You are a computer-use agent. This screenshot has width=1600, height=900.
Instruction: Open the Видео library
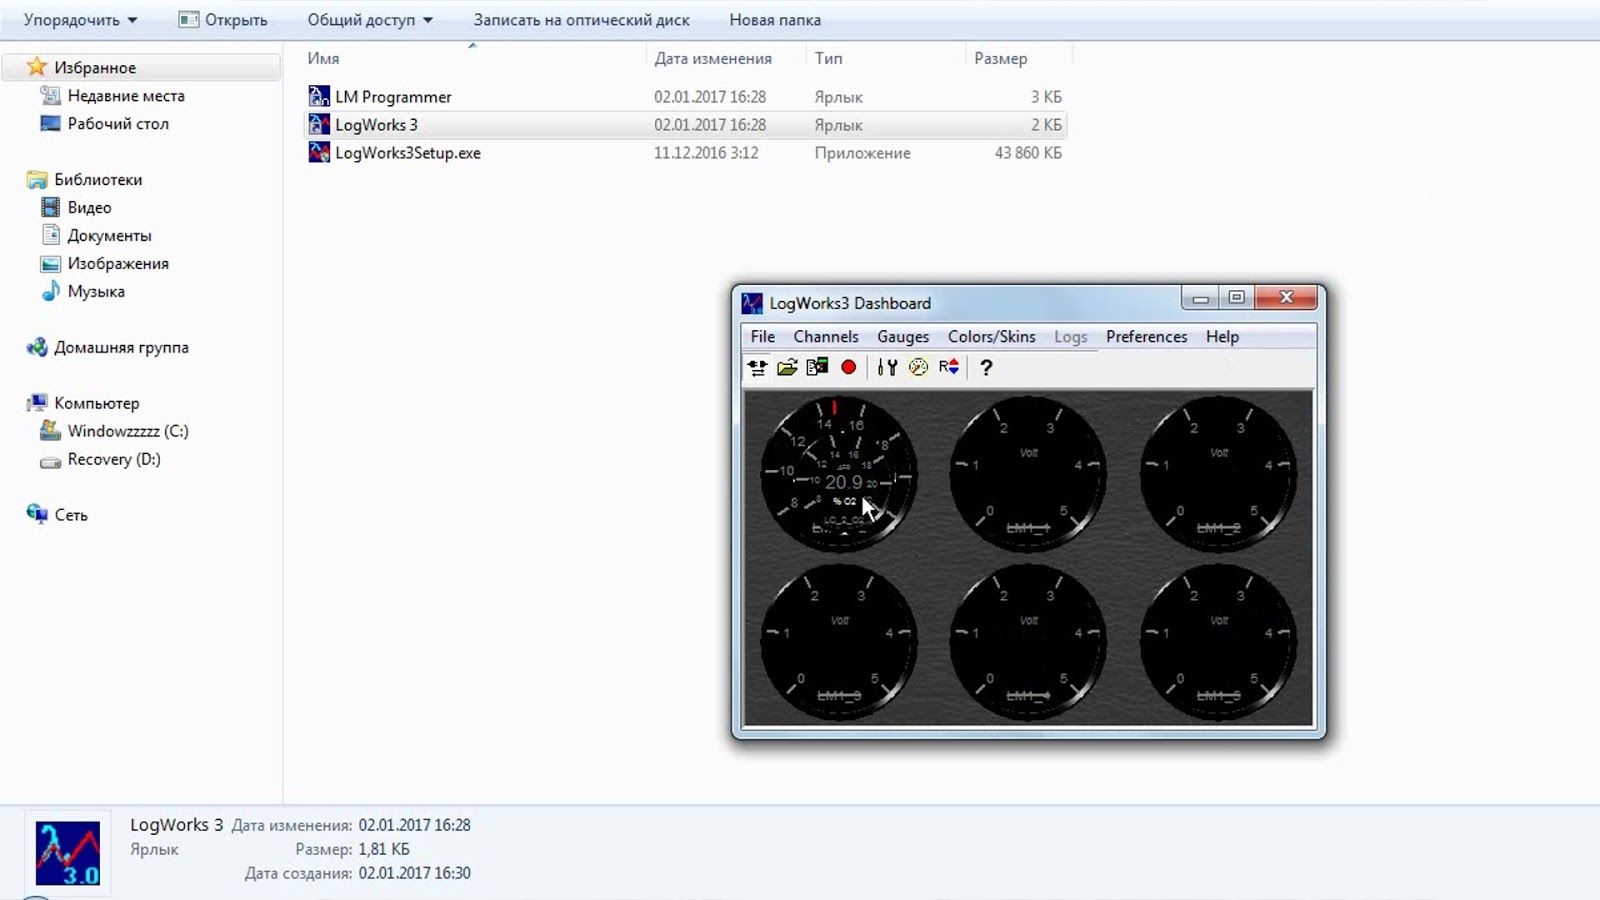(x=89, y=208)
